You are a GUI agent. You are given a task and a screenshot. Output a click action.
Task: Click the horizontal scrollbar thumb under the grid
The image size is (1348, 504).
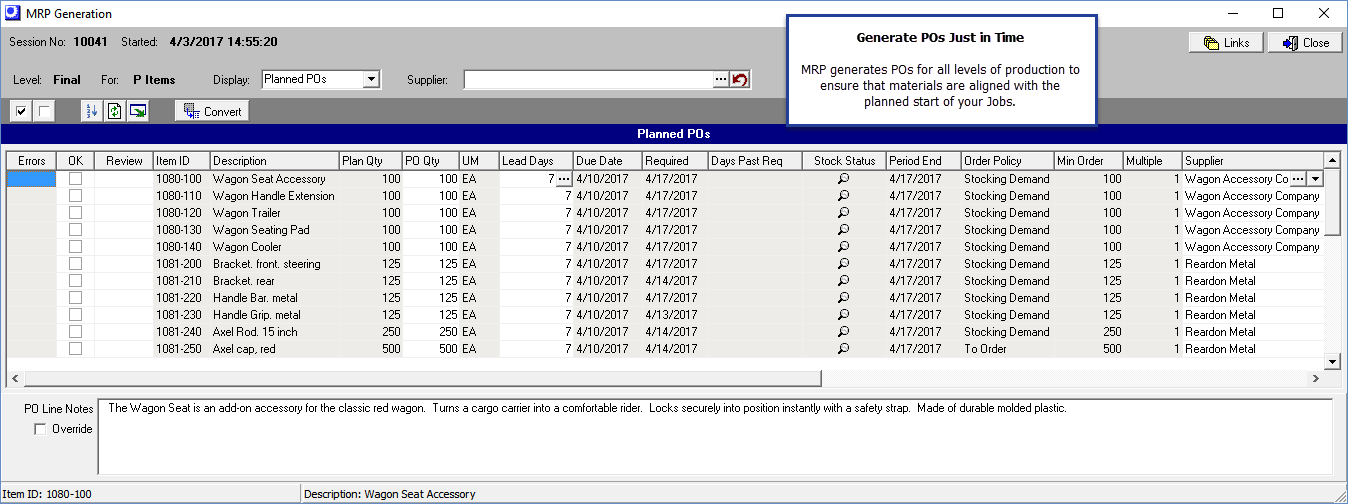(422, 379)
